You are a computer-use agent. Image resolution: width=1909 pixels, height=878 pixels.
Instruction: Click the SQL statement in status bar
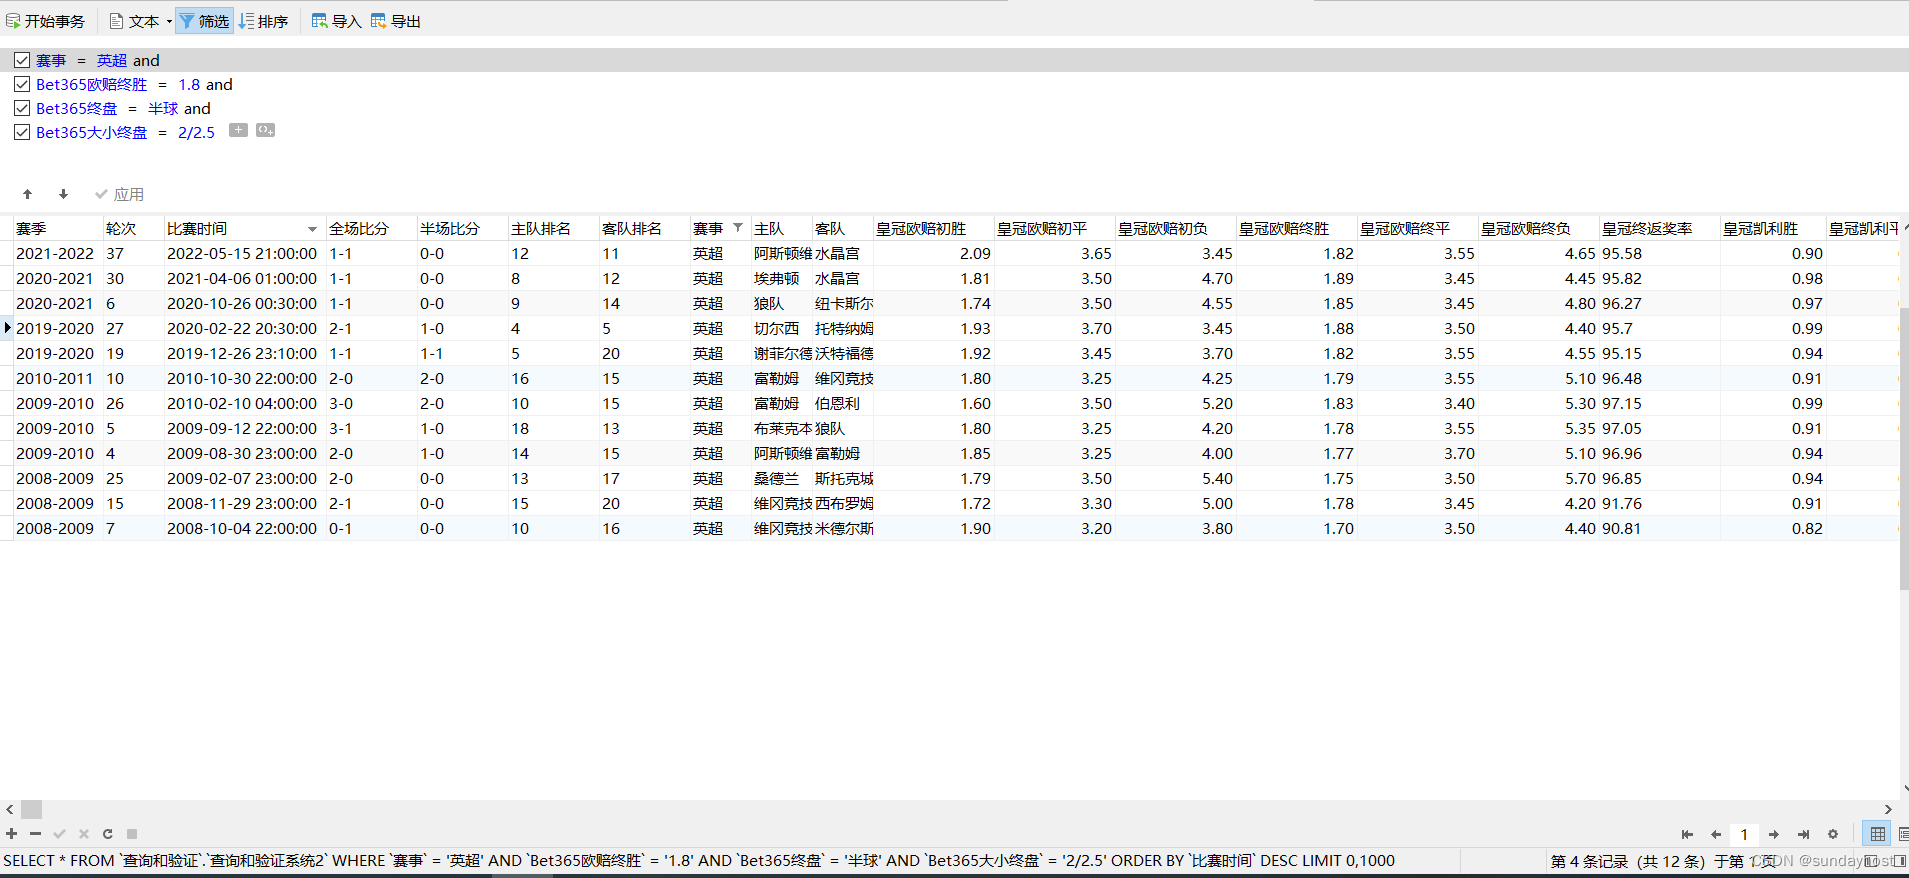699,860
